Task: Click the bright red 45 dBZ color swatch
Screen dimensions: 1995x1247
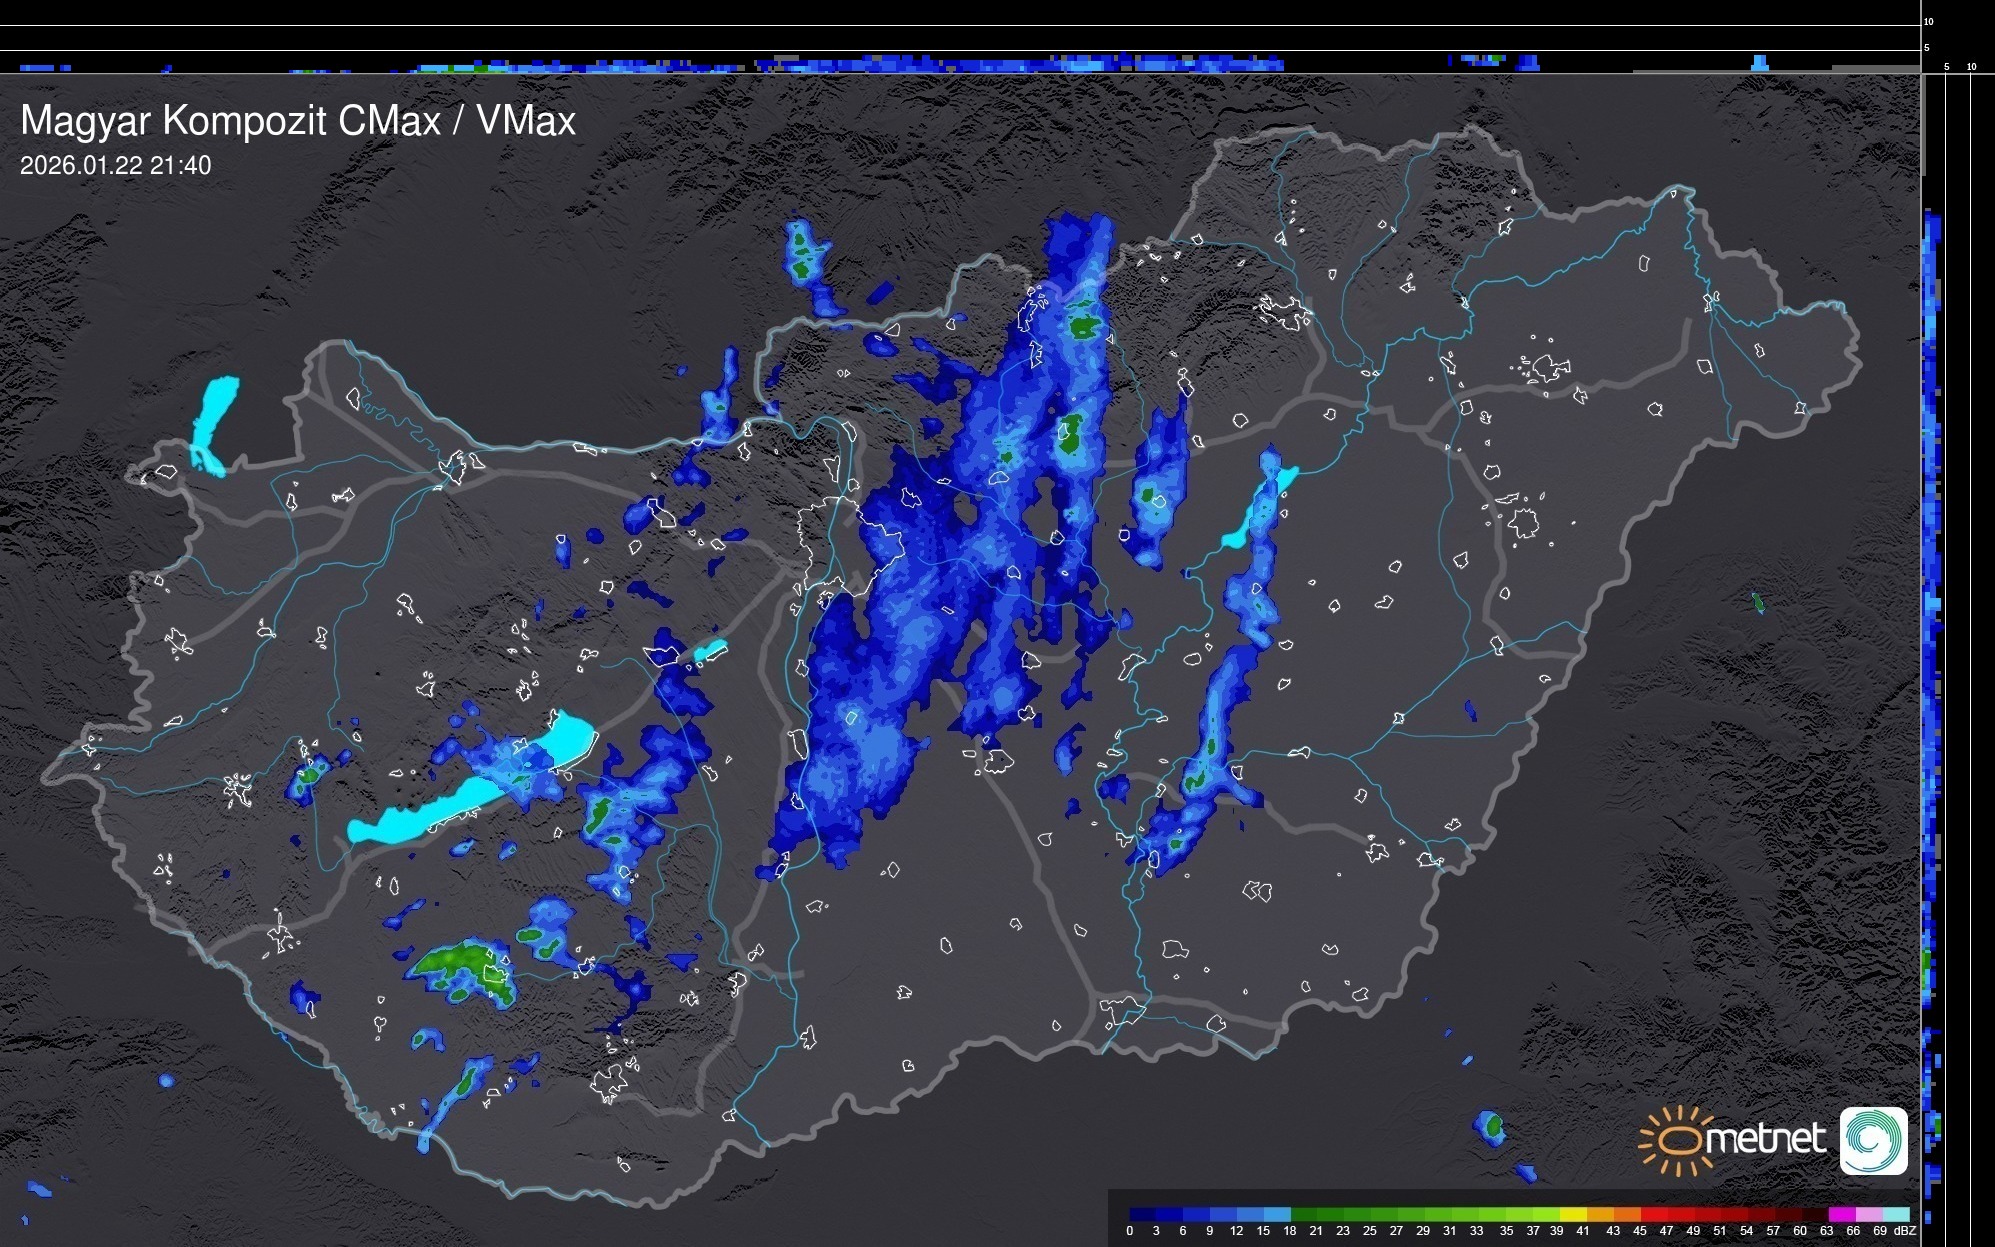Action: point(1653,1214)
